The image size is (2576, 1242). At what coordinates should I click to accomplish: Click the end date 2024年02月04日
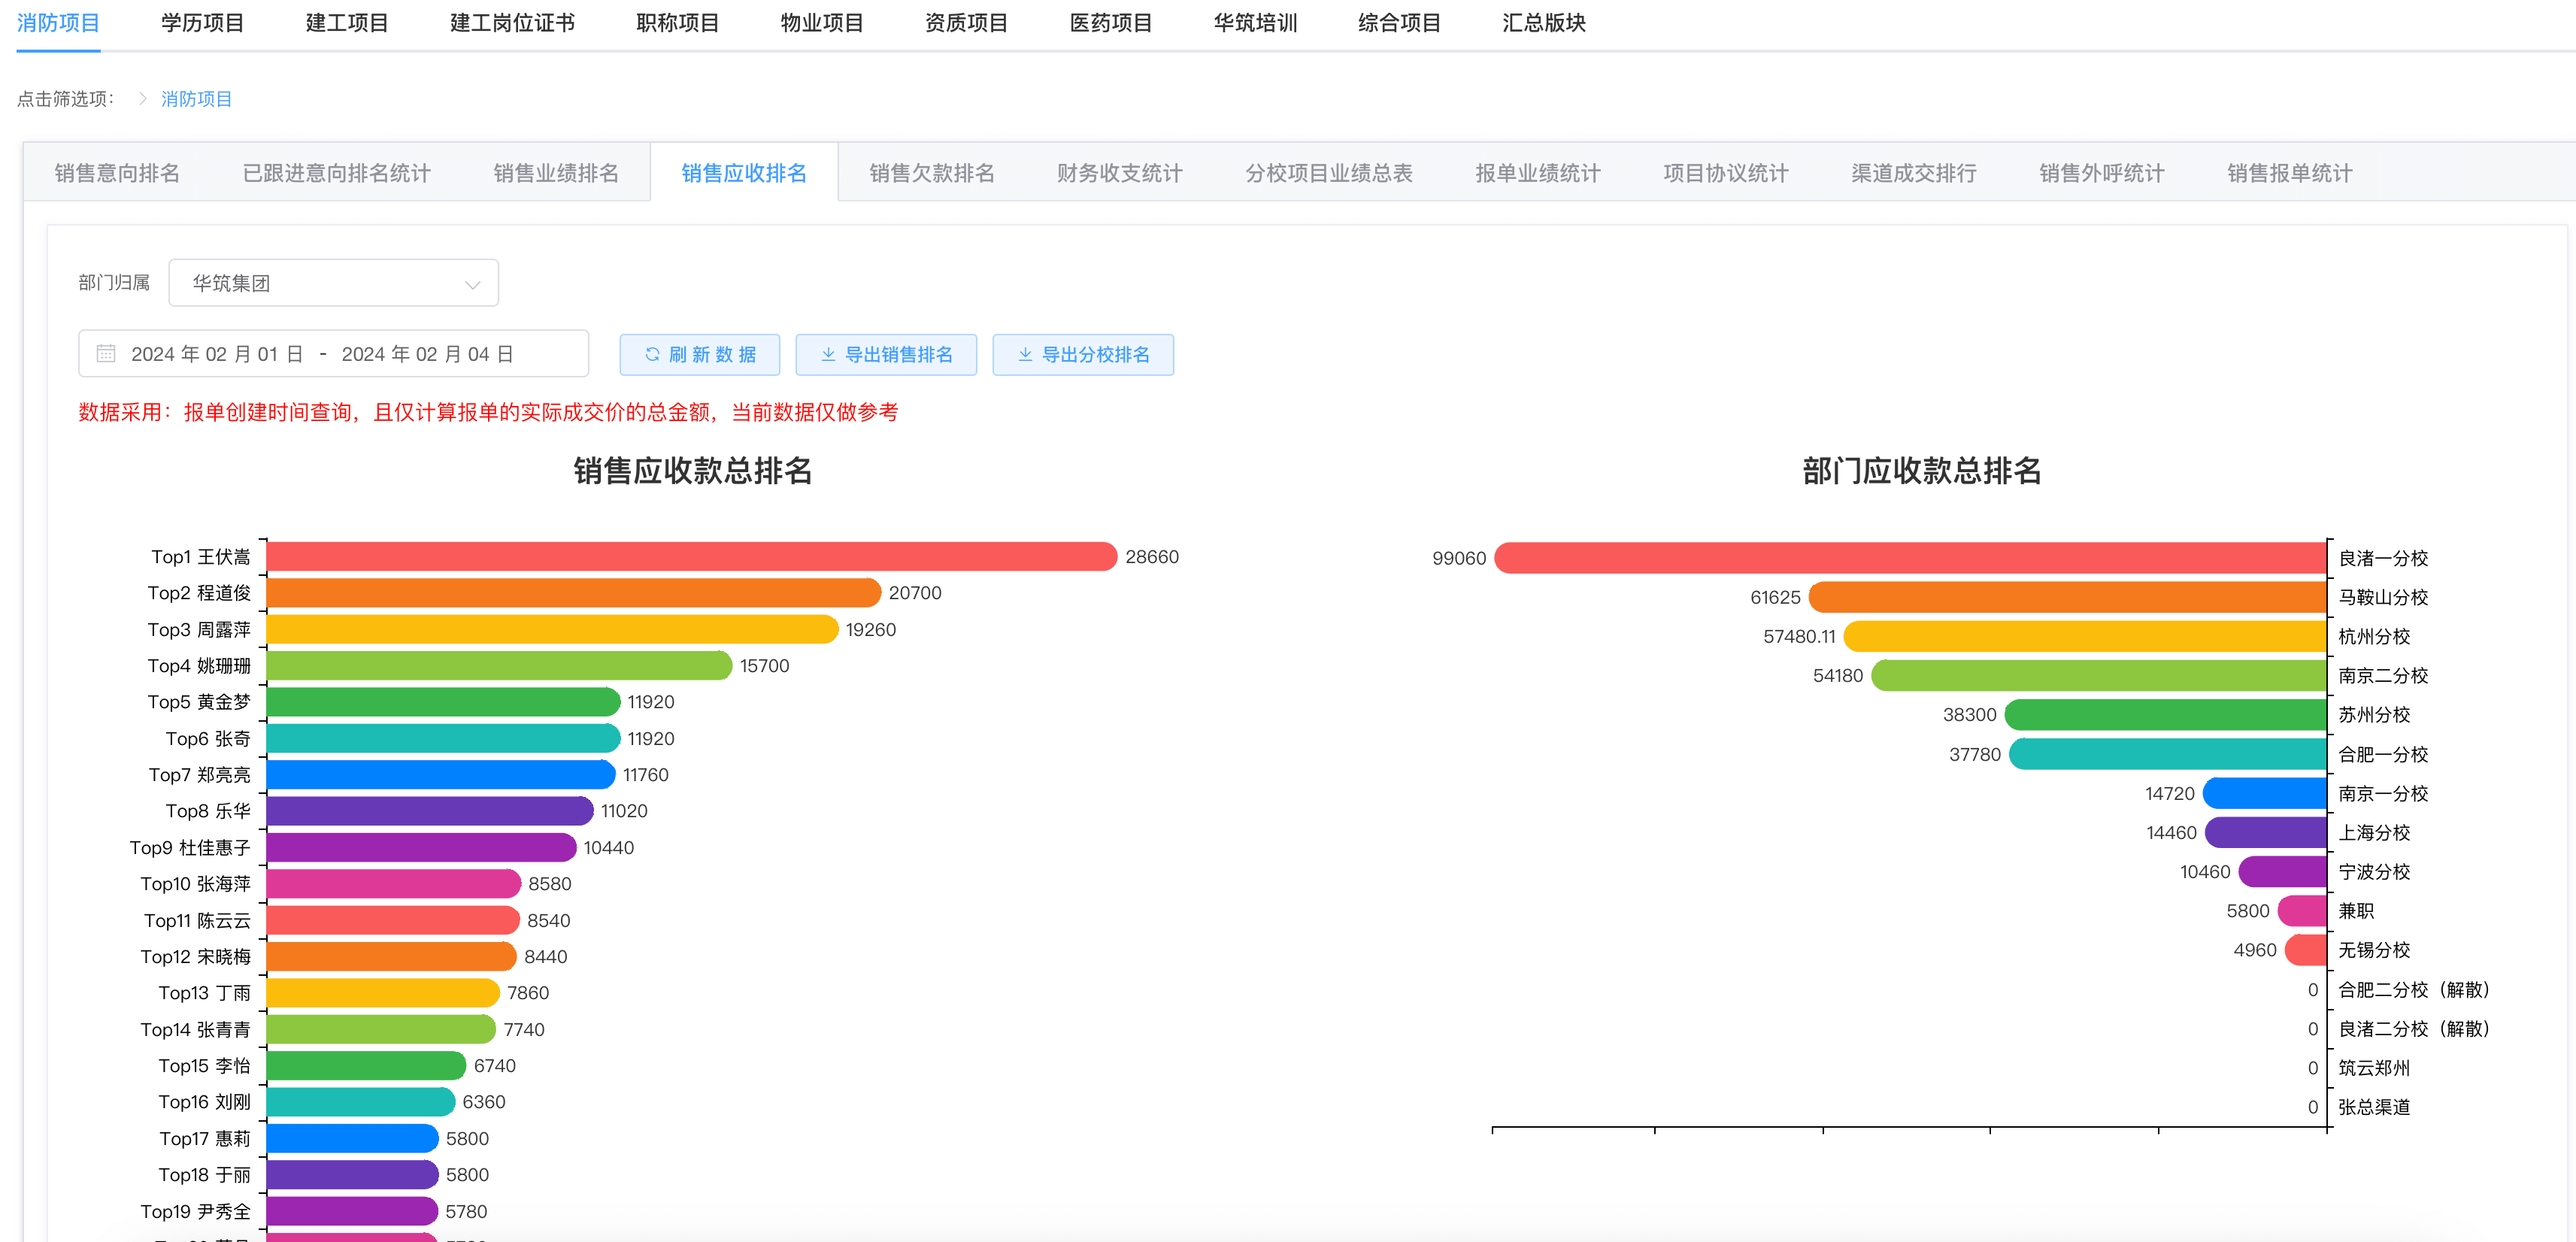tap(427, 354)
